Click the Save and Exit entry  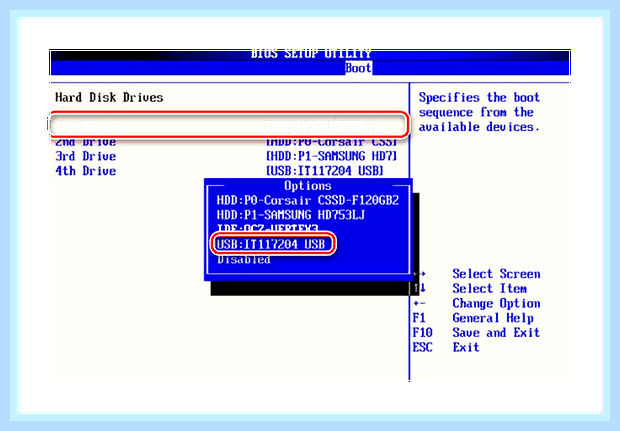496,333
